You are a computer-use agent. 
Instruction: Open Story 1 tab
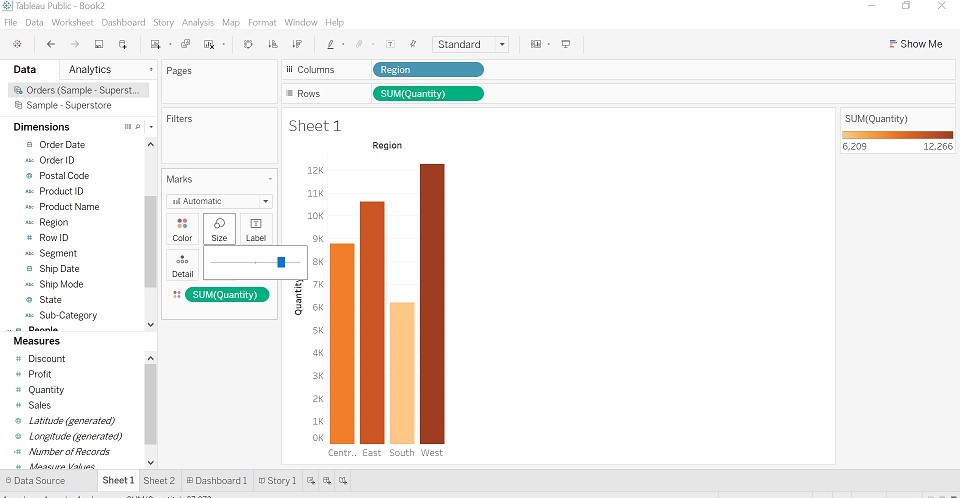(x=278, y=481)
